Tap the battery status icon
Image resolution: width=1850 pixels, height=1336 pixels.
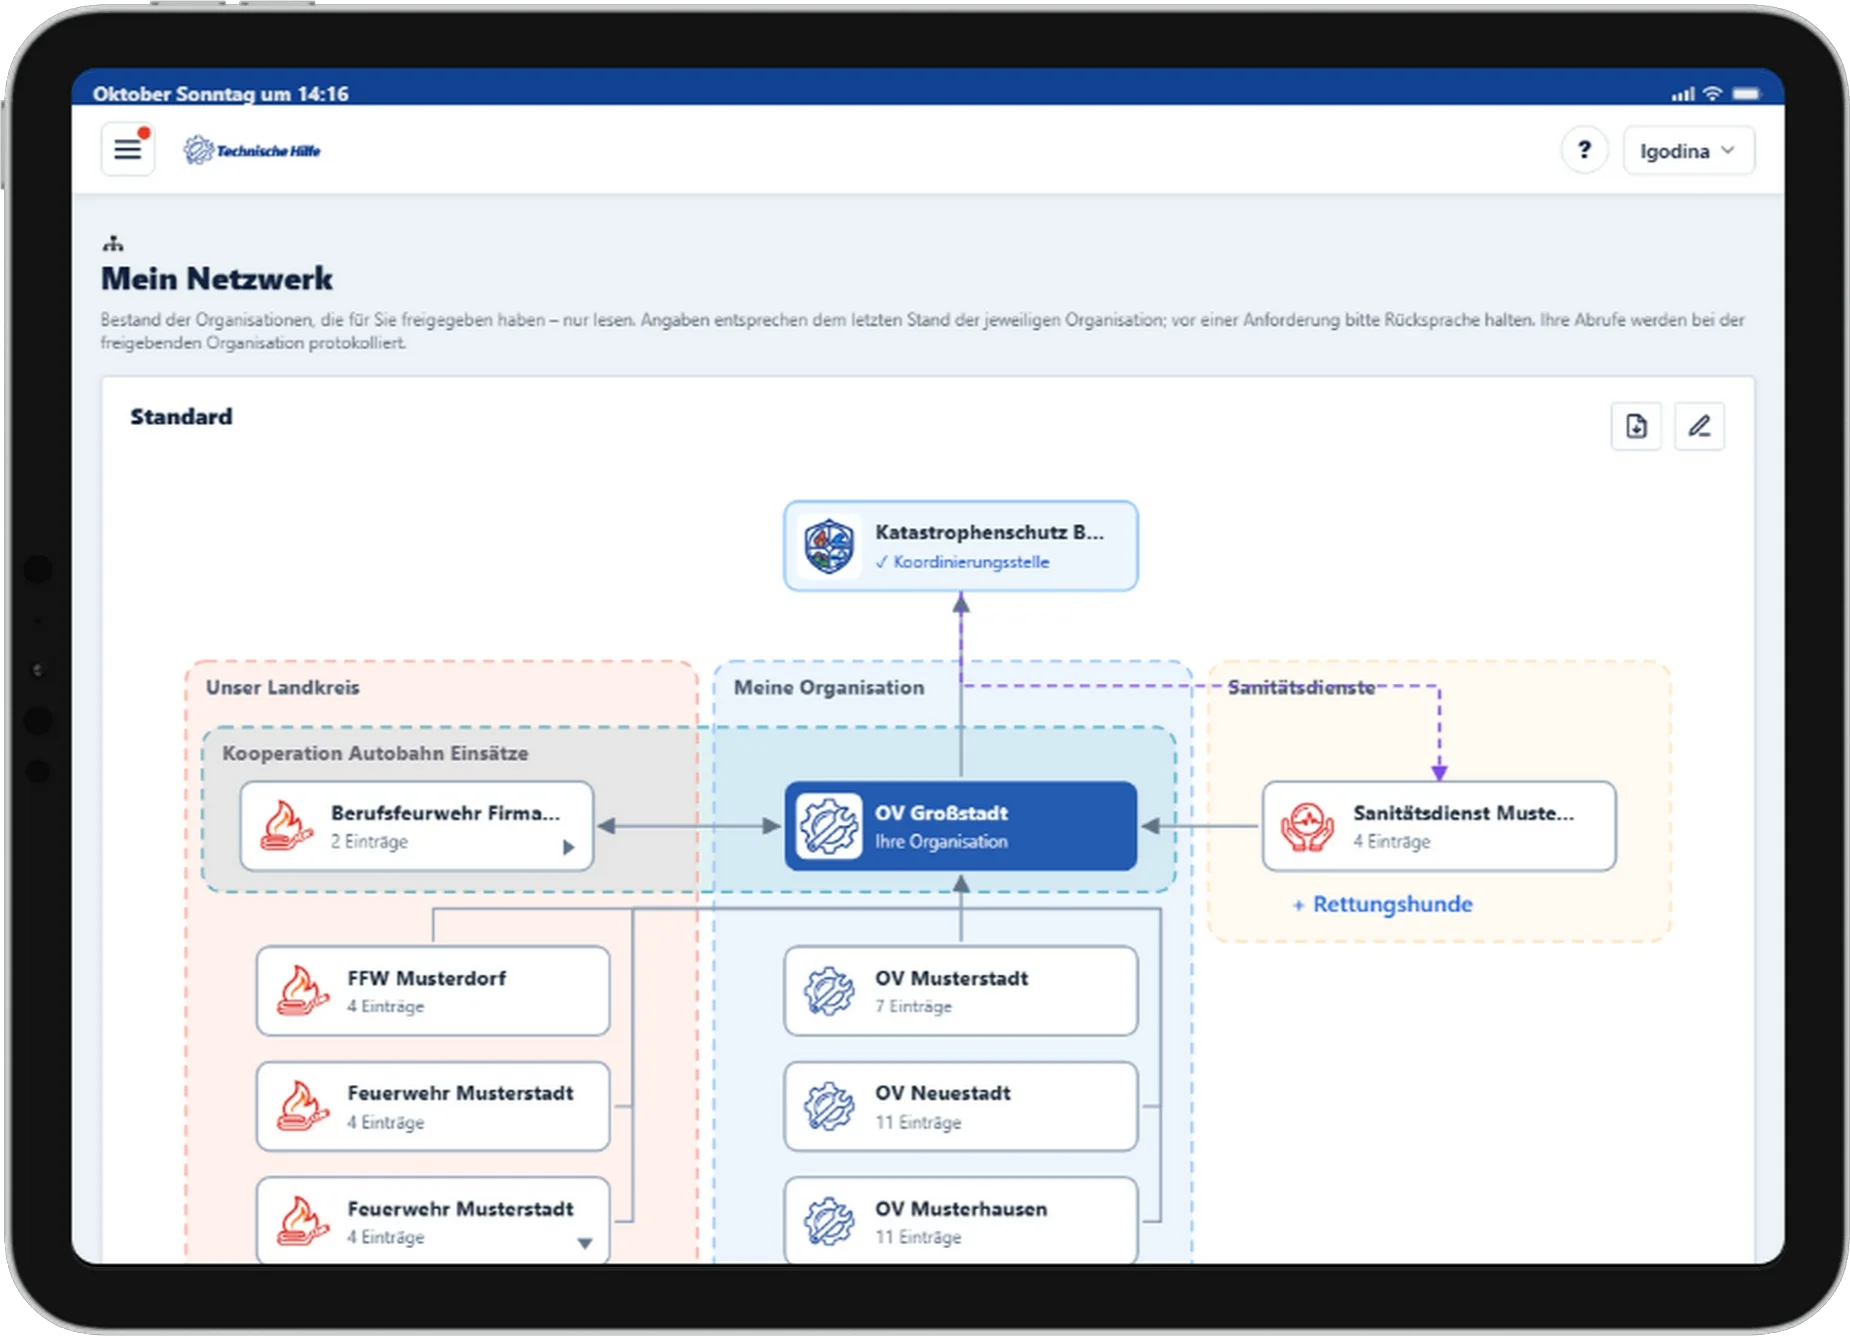click(1746, 93)
